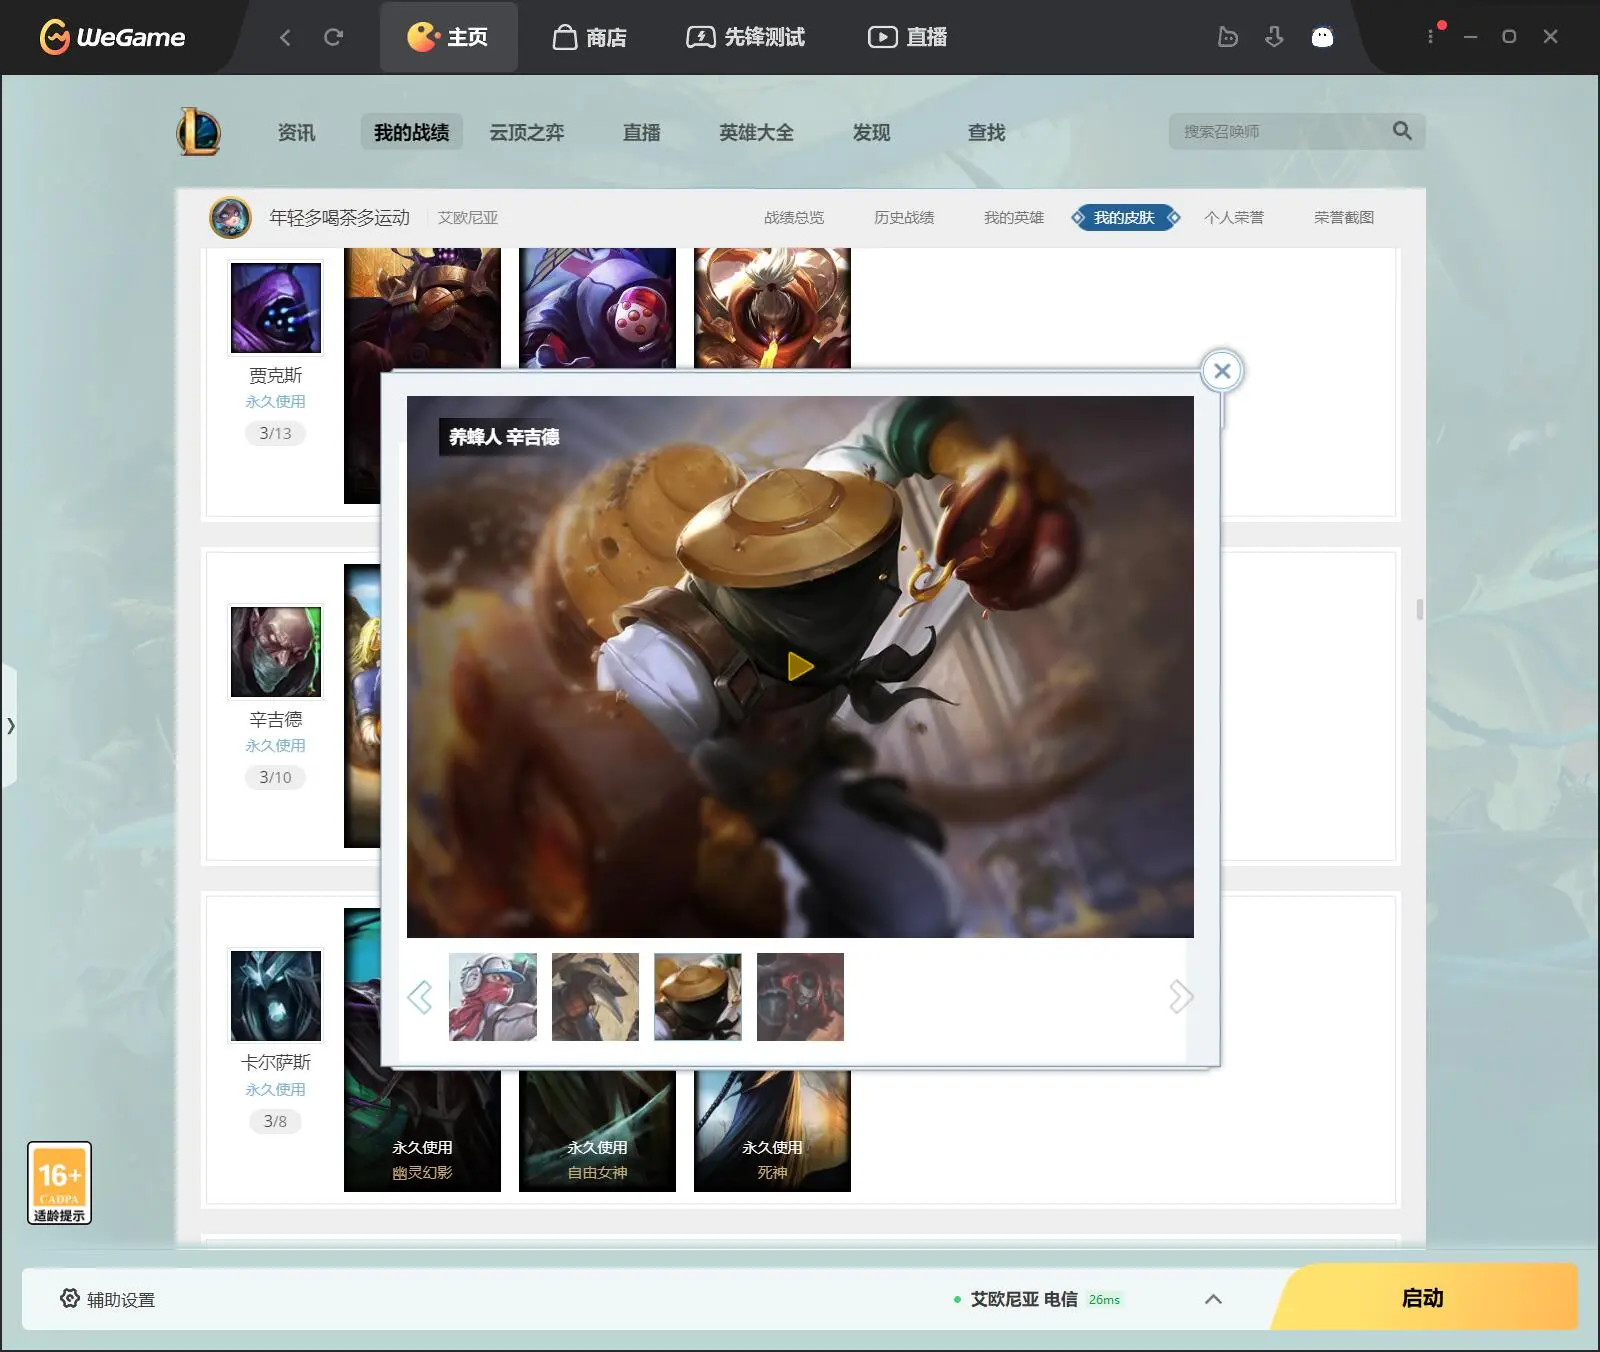This screenshot has height=1352, width=1600.
Task: Click the WeGame logo
Action: click(112, 37)
